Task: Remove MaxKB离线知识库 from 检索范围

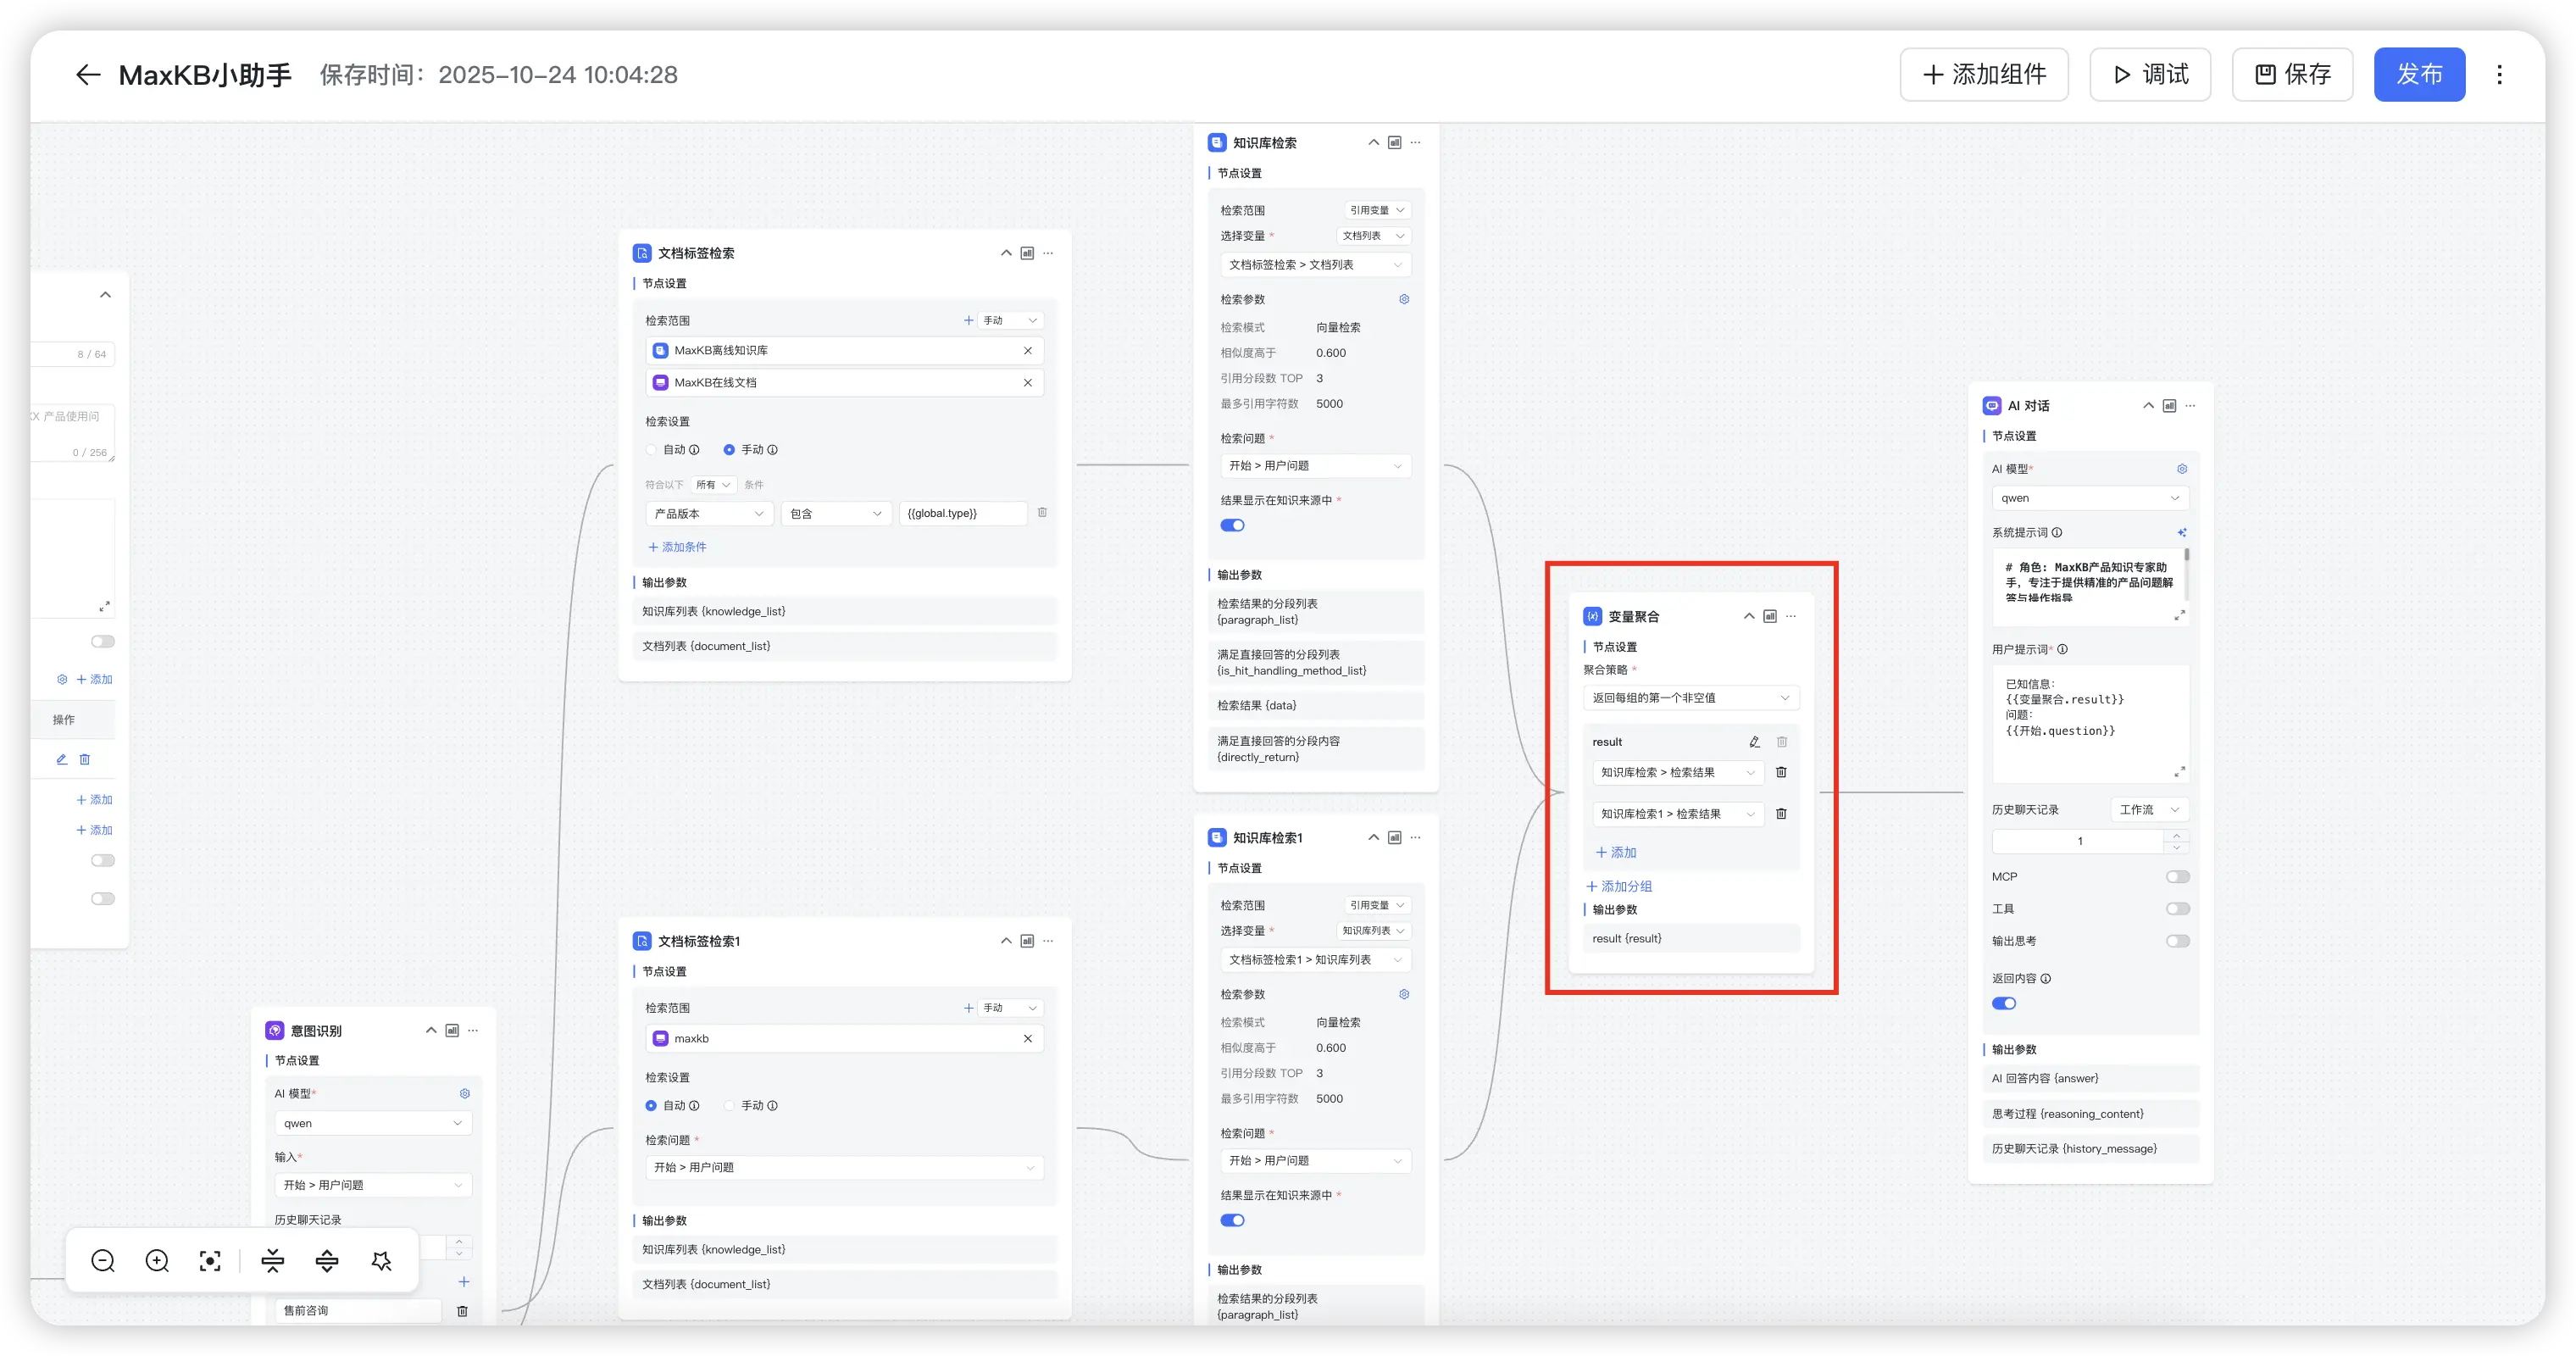Action: tap(1027, 351)
